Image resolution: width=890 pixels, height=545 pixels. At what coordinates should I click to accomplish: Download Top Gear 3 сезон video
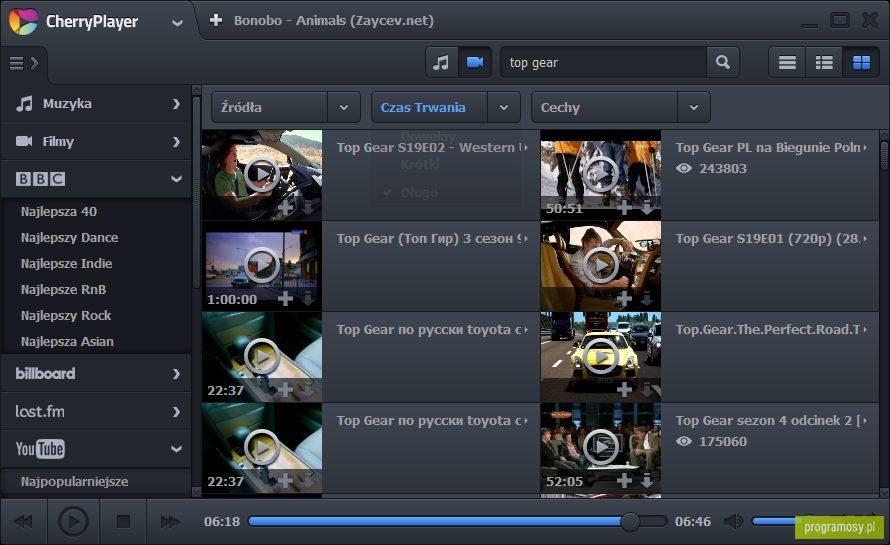click(x=308, y=299)
